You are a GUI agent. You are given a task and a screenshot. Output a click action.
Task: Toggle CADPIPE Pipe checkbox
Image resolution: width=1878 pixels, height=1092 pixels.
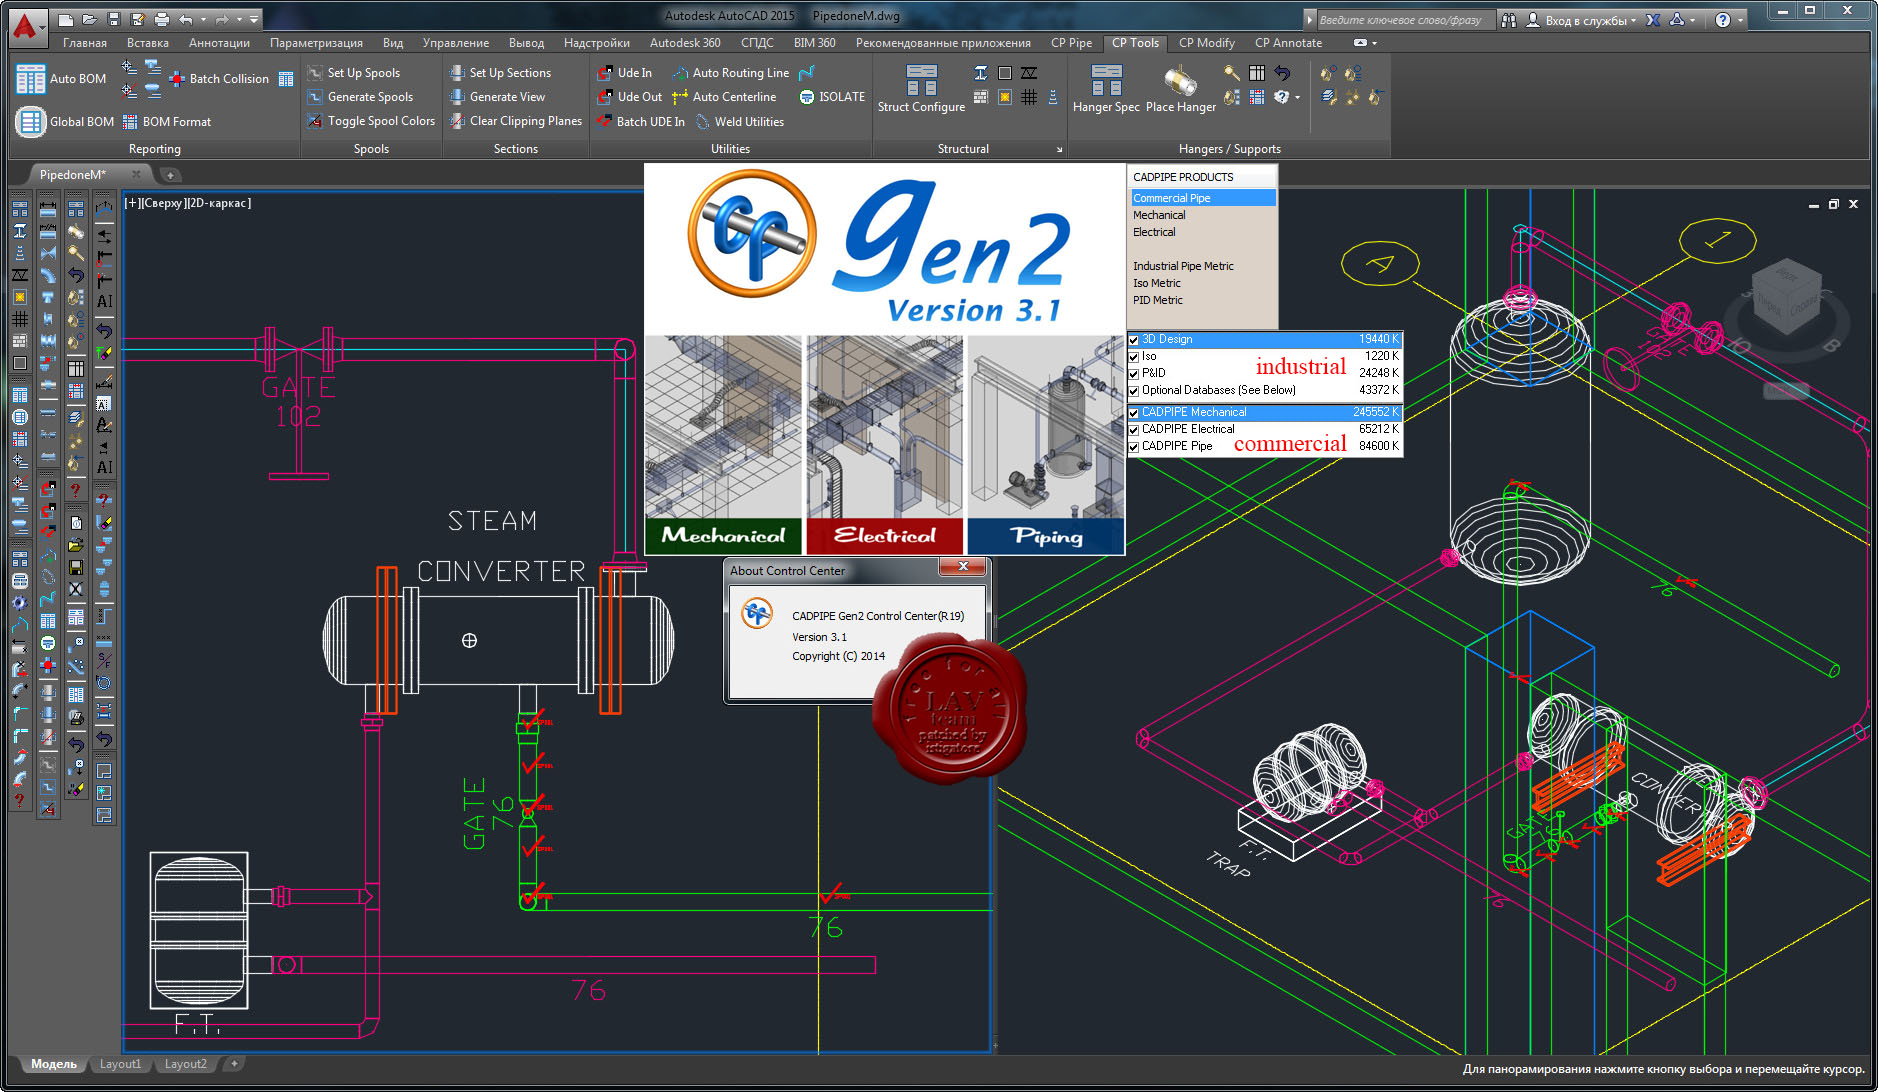[1134, 447]
